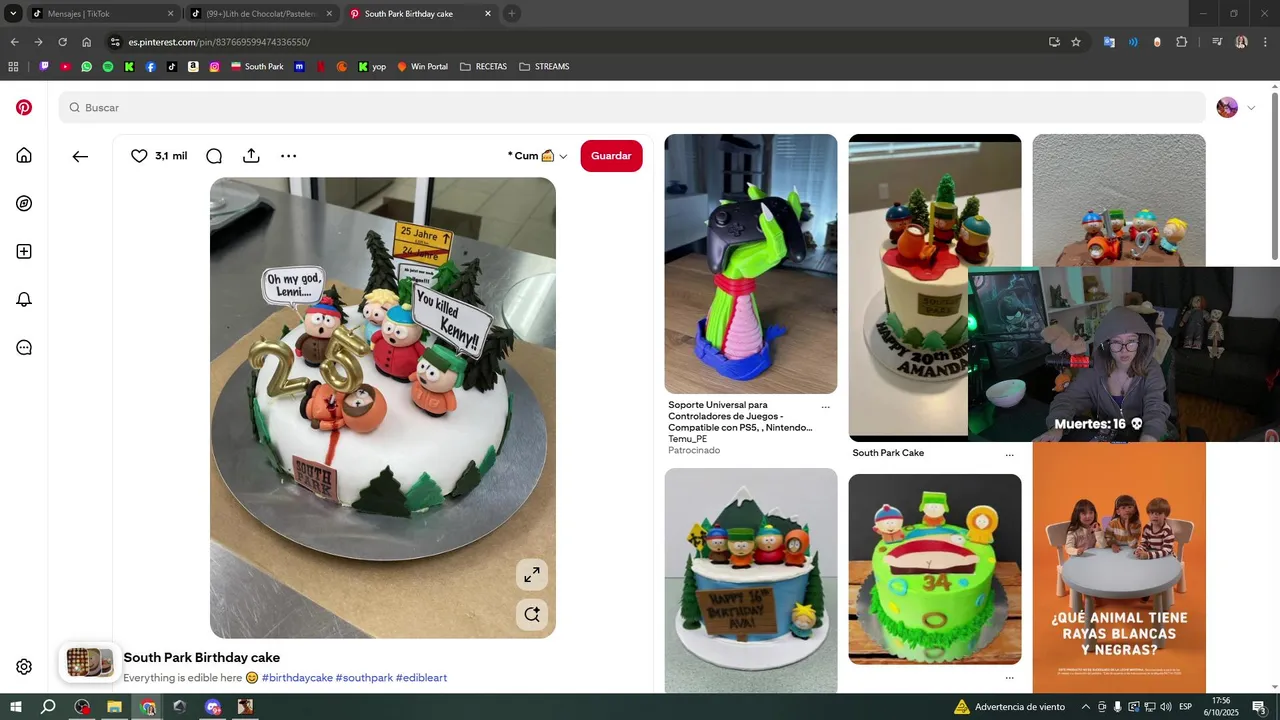Open the Win Portal bookmark

pos(422,67)
